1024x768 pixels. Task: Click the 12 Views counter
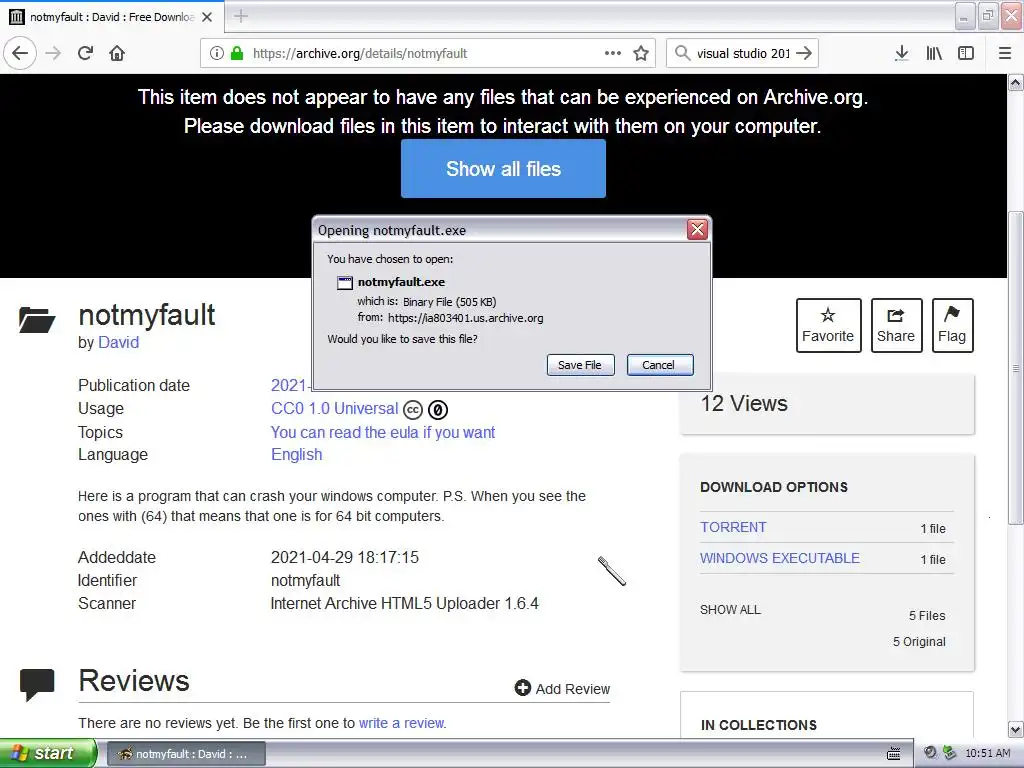pos(744,404)
